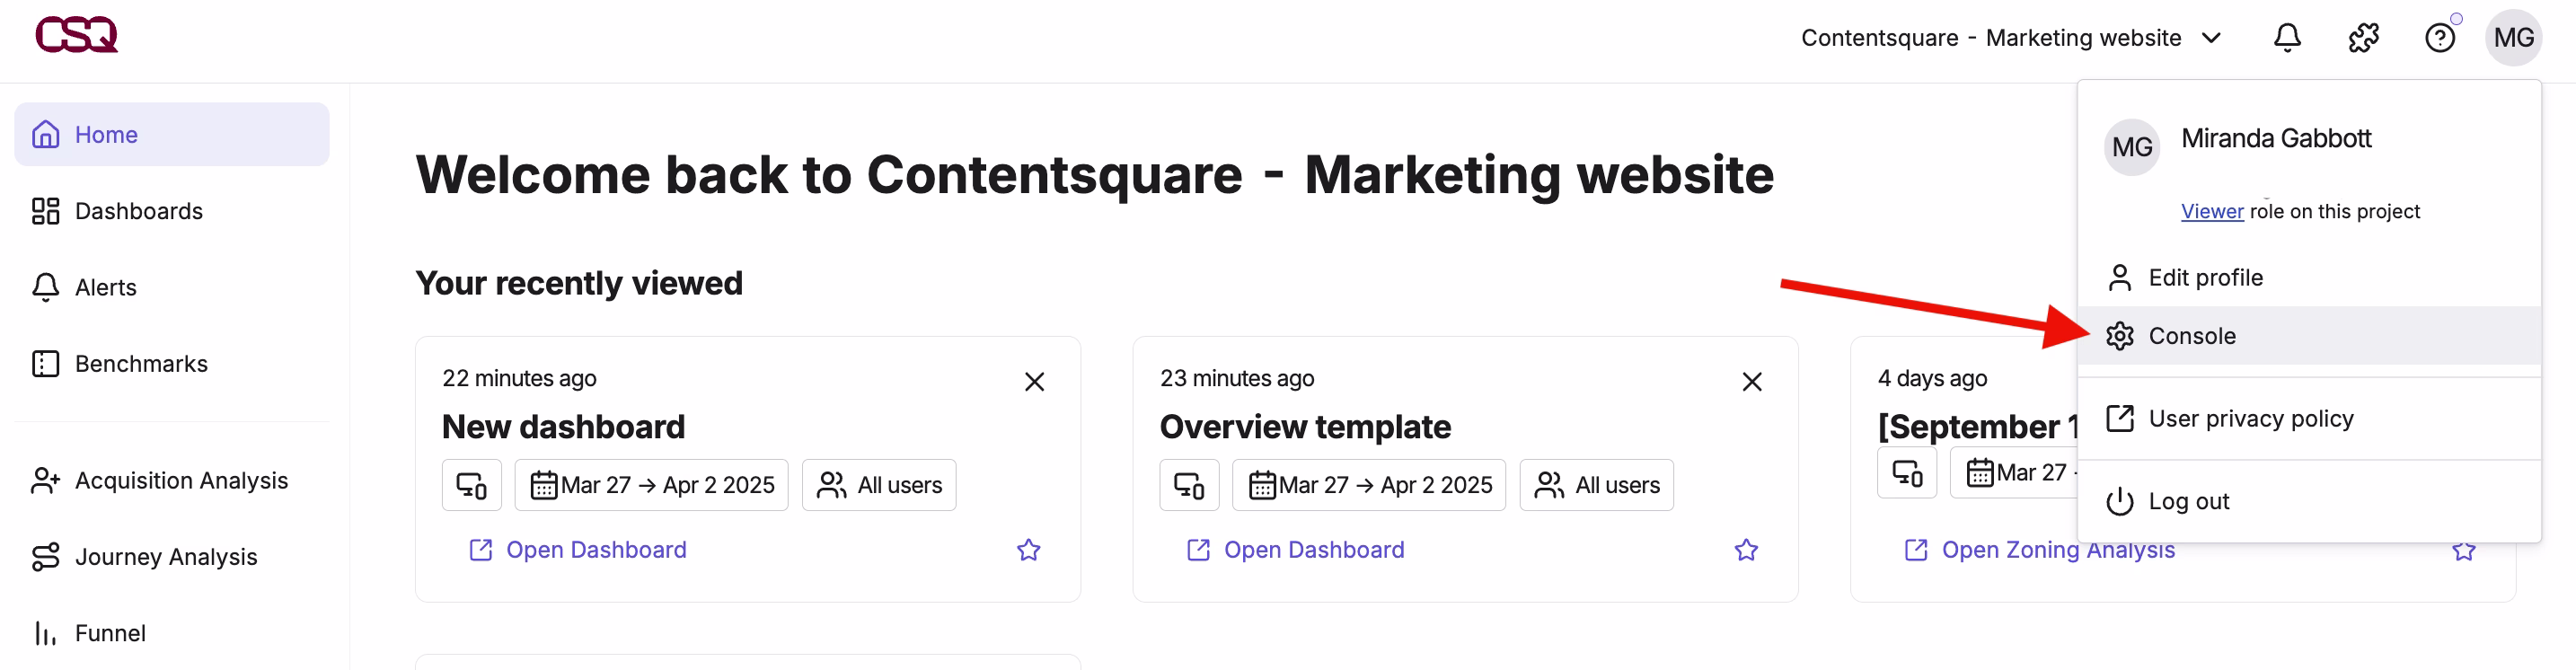Click the 4 days ago timestamp
The width and height of the screenshot is (2576, 670).
1931,378
